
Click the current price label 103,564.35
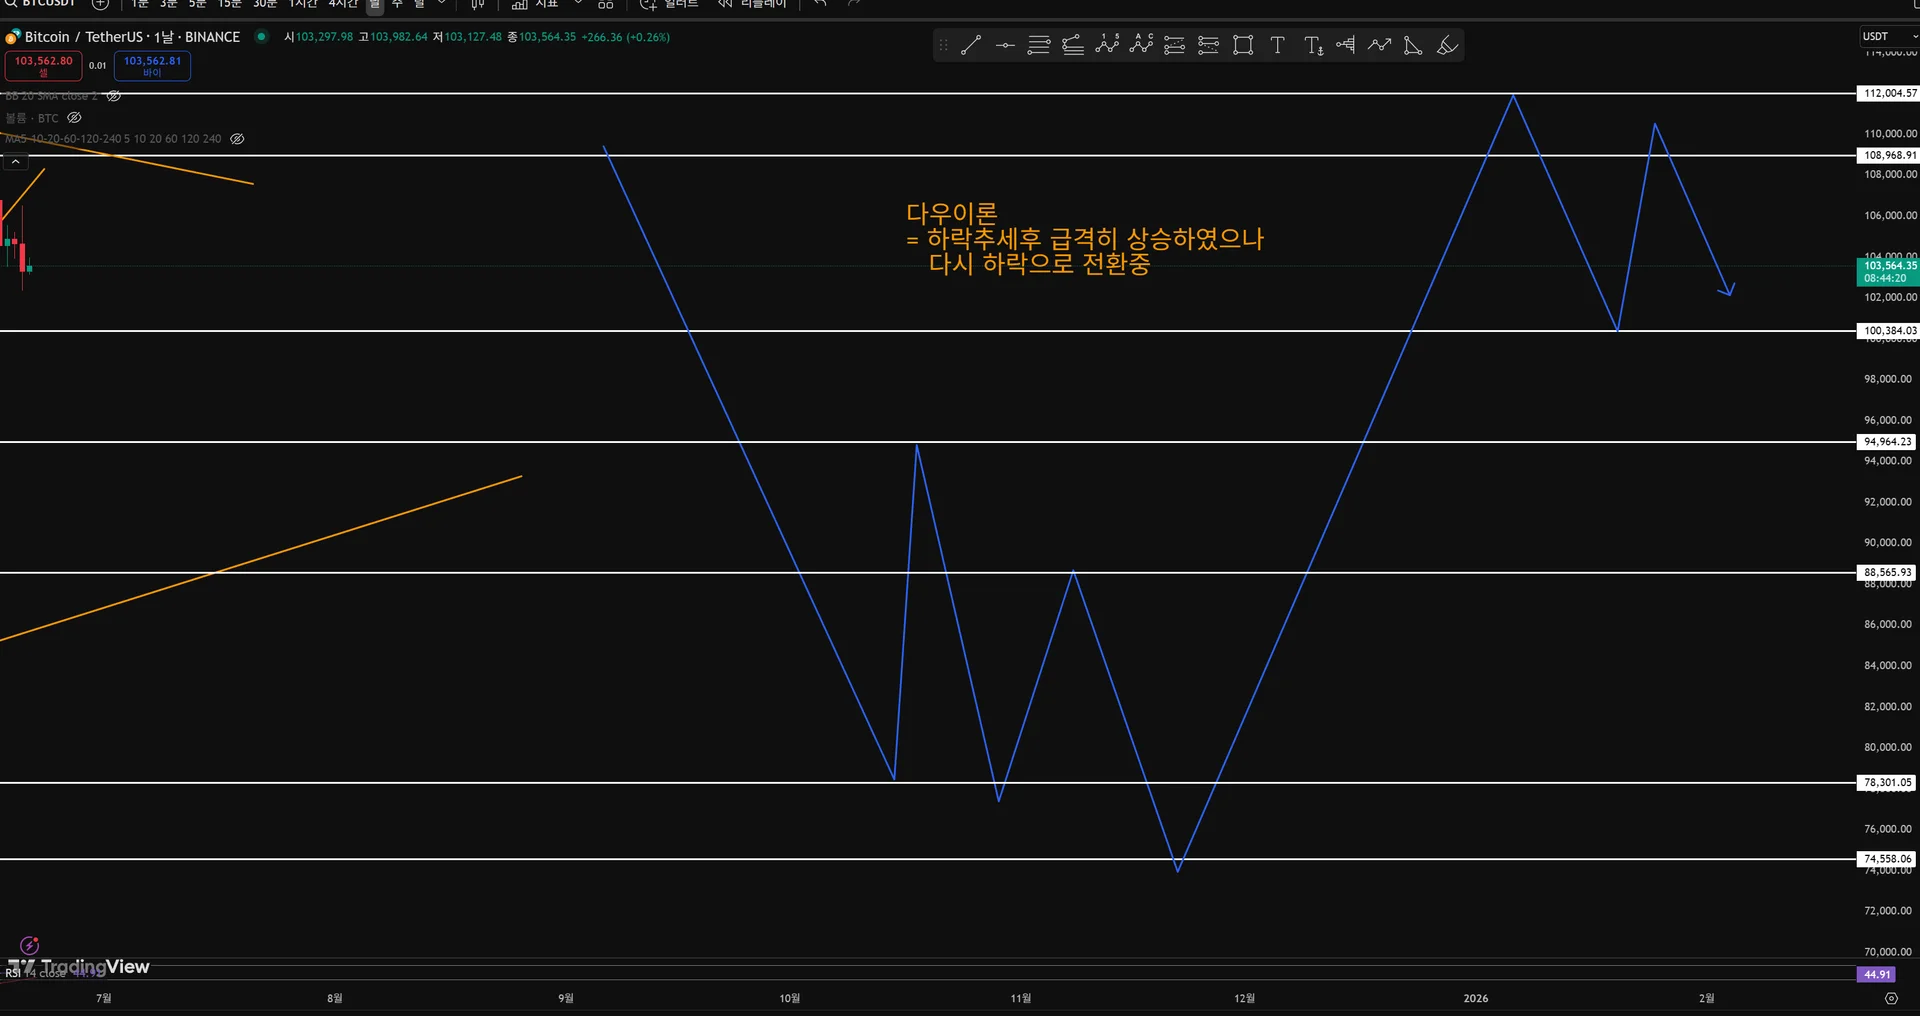point(1889,272)
